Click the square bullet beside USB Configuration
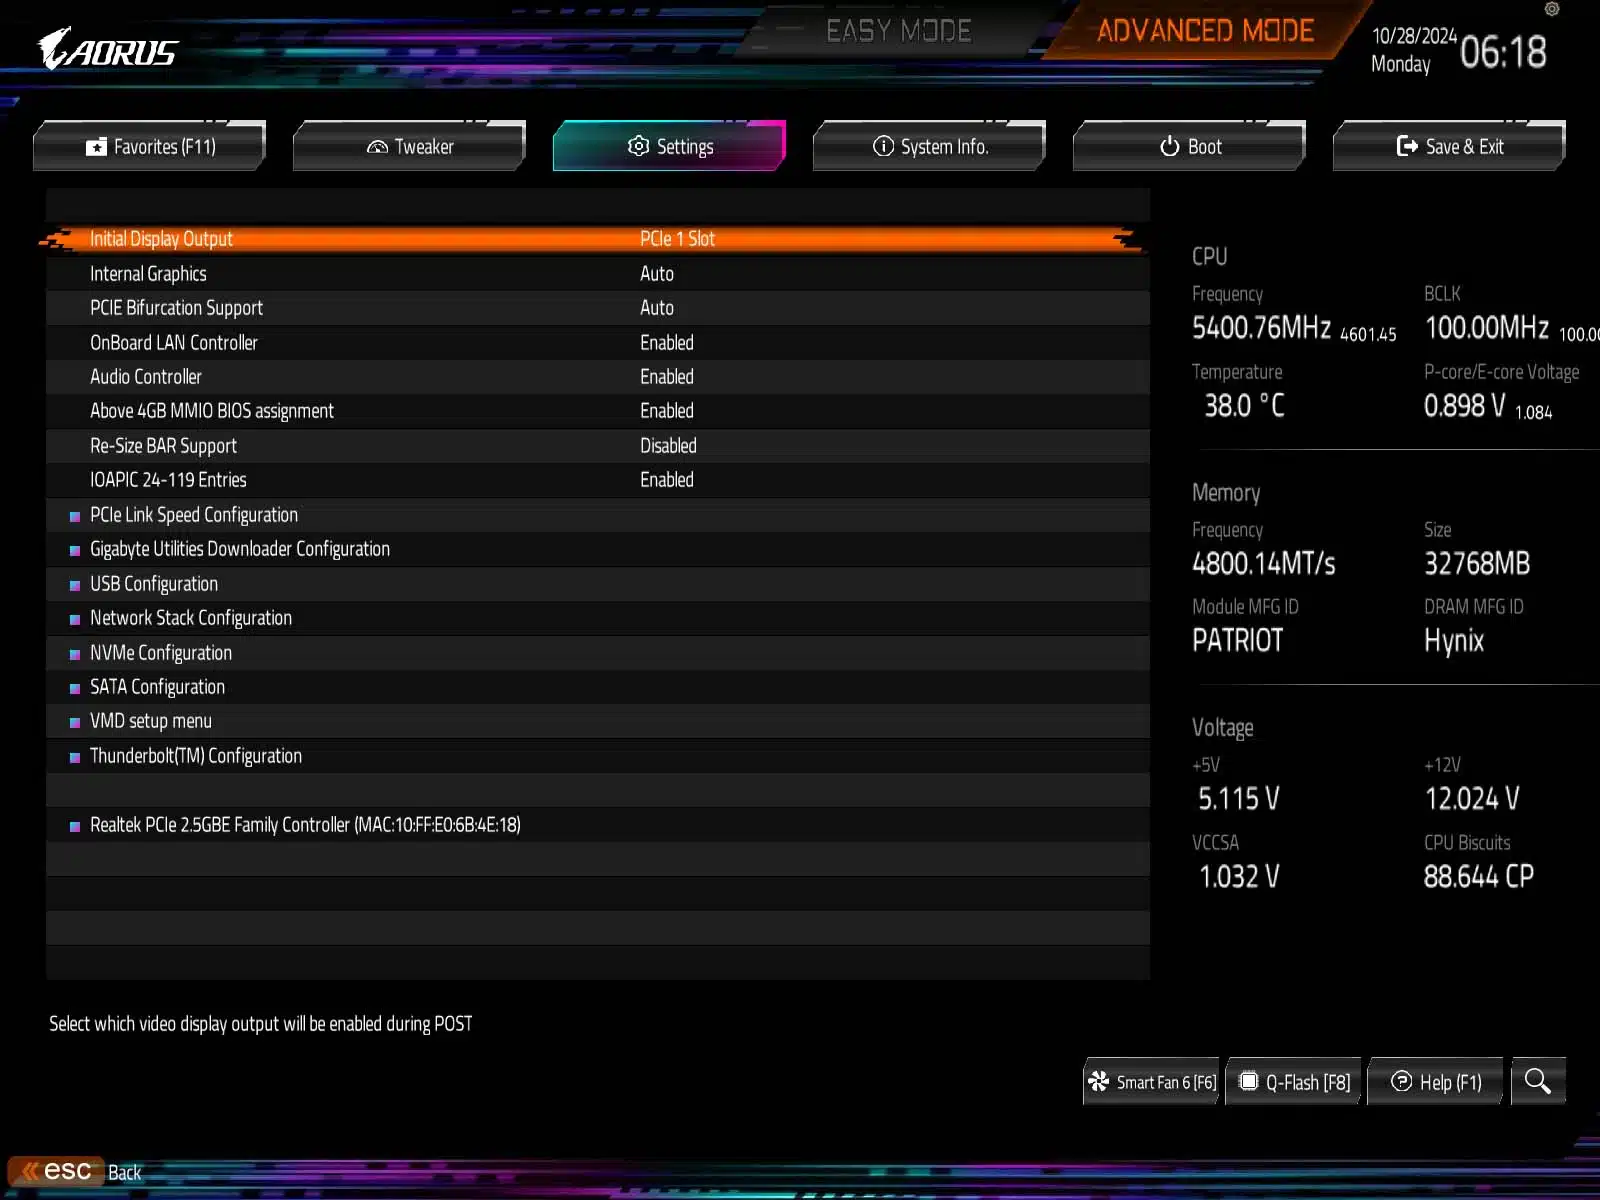The image size is (1600, 1200). tap(75, 585)
